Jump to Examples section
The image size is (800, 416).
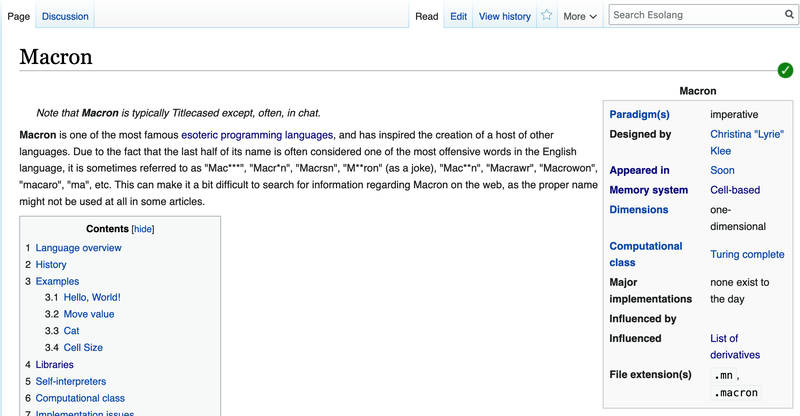tap(57, 281)
